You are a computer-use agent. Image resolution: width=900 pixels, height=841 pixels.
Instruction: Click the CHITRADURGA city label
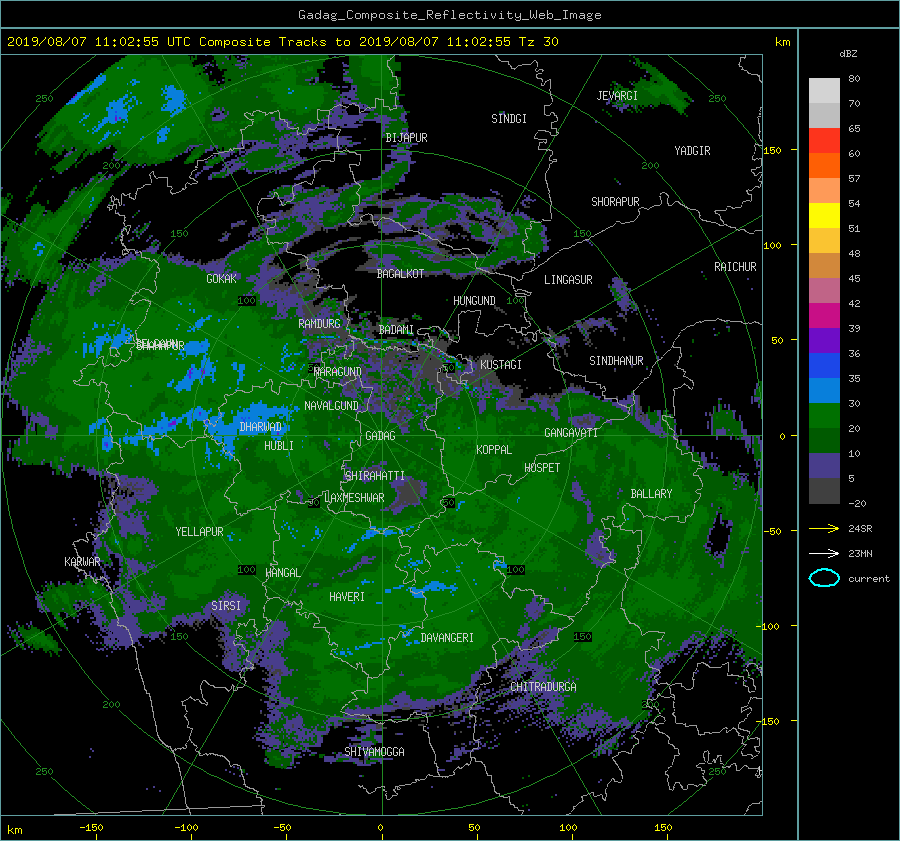point(543,687)
